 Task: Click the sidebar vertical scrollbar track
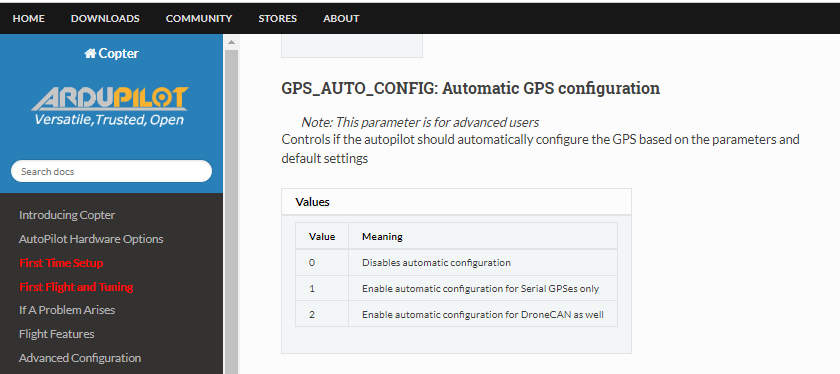[x=231, y=212]
